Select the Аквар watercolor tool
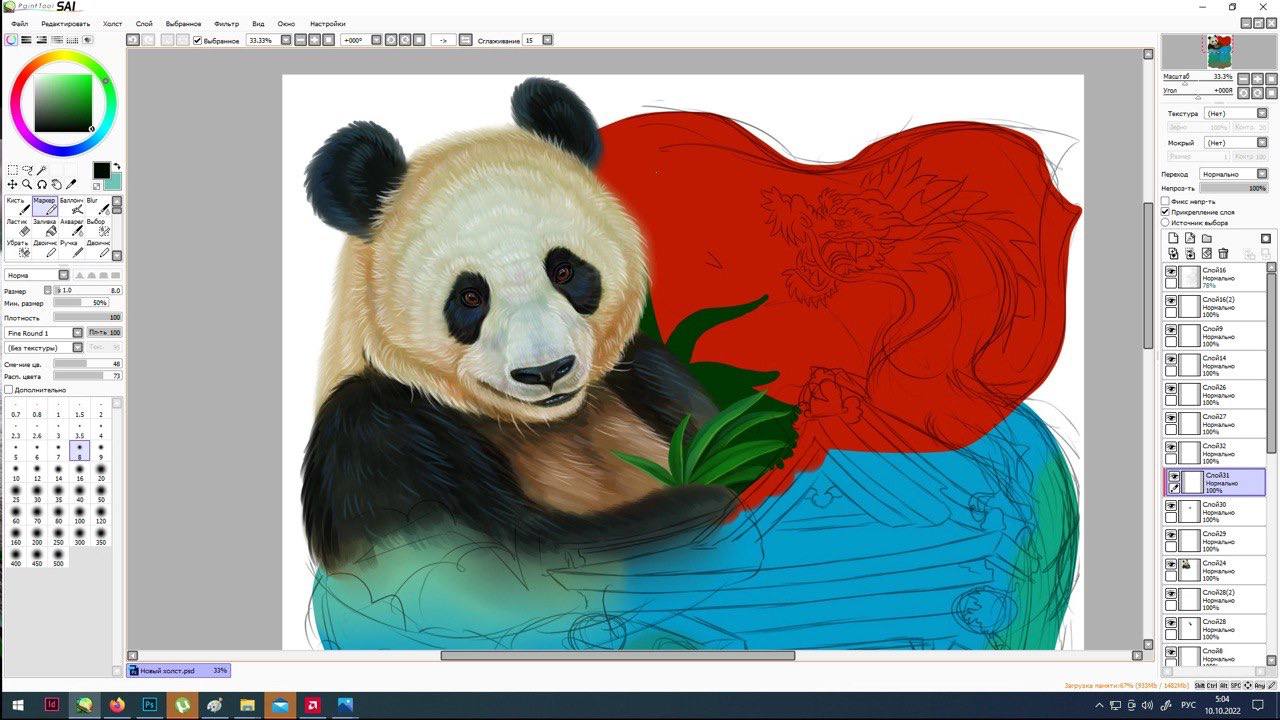Screen dimensions: 1280x720 (x=71, y=228)
